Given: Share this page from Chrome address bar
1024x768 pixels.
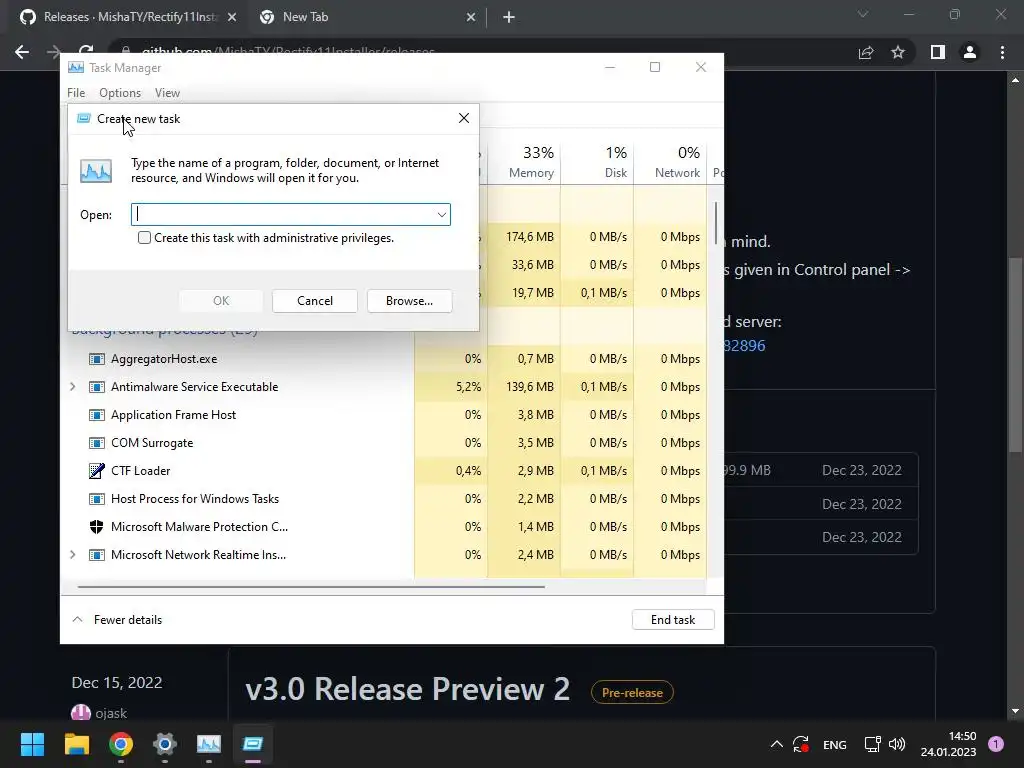Looking at the screenshot, I should [866, 52].
